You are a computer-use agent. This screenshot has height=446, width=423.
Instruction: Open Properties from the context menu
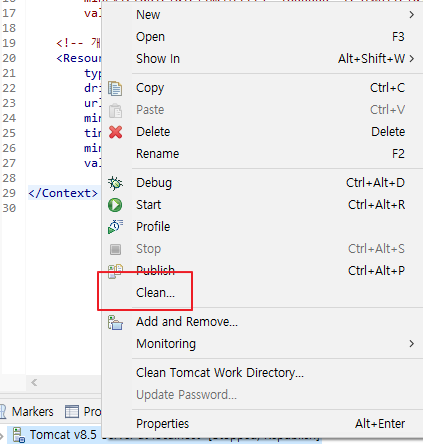(262, 424)
